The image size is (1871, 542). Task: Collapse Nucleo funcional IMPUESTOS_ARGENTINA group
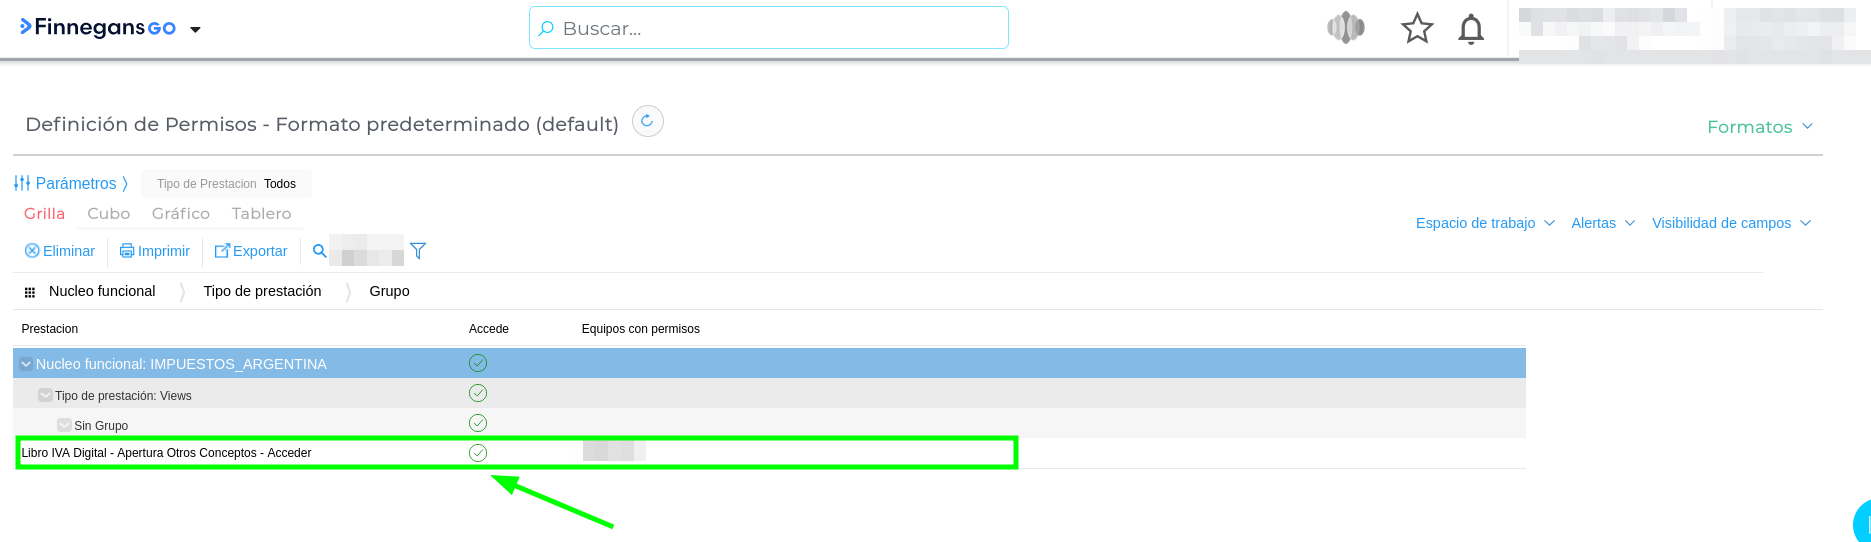pyautogui.click(x=26, y=364)
